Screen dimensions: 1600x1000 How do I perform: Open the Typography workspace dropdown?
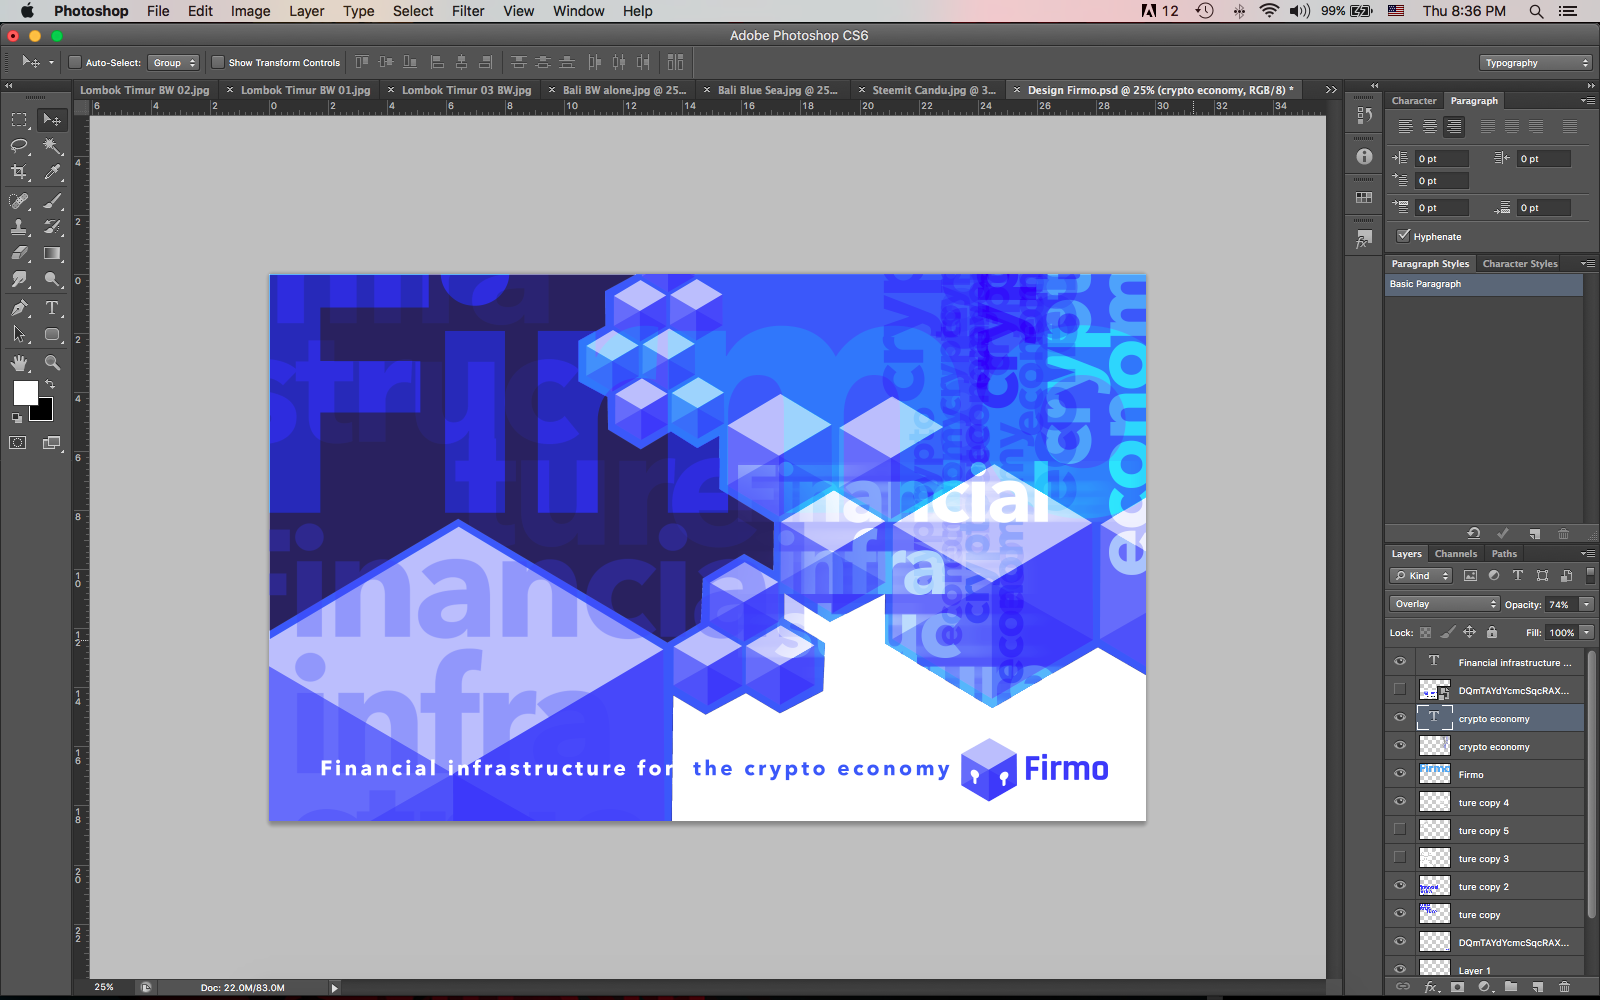[1535, 63]
